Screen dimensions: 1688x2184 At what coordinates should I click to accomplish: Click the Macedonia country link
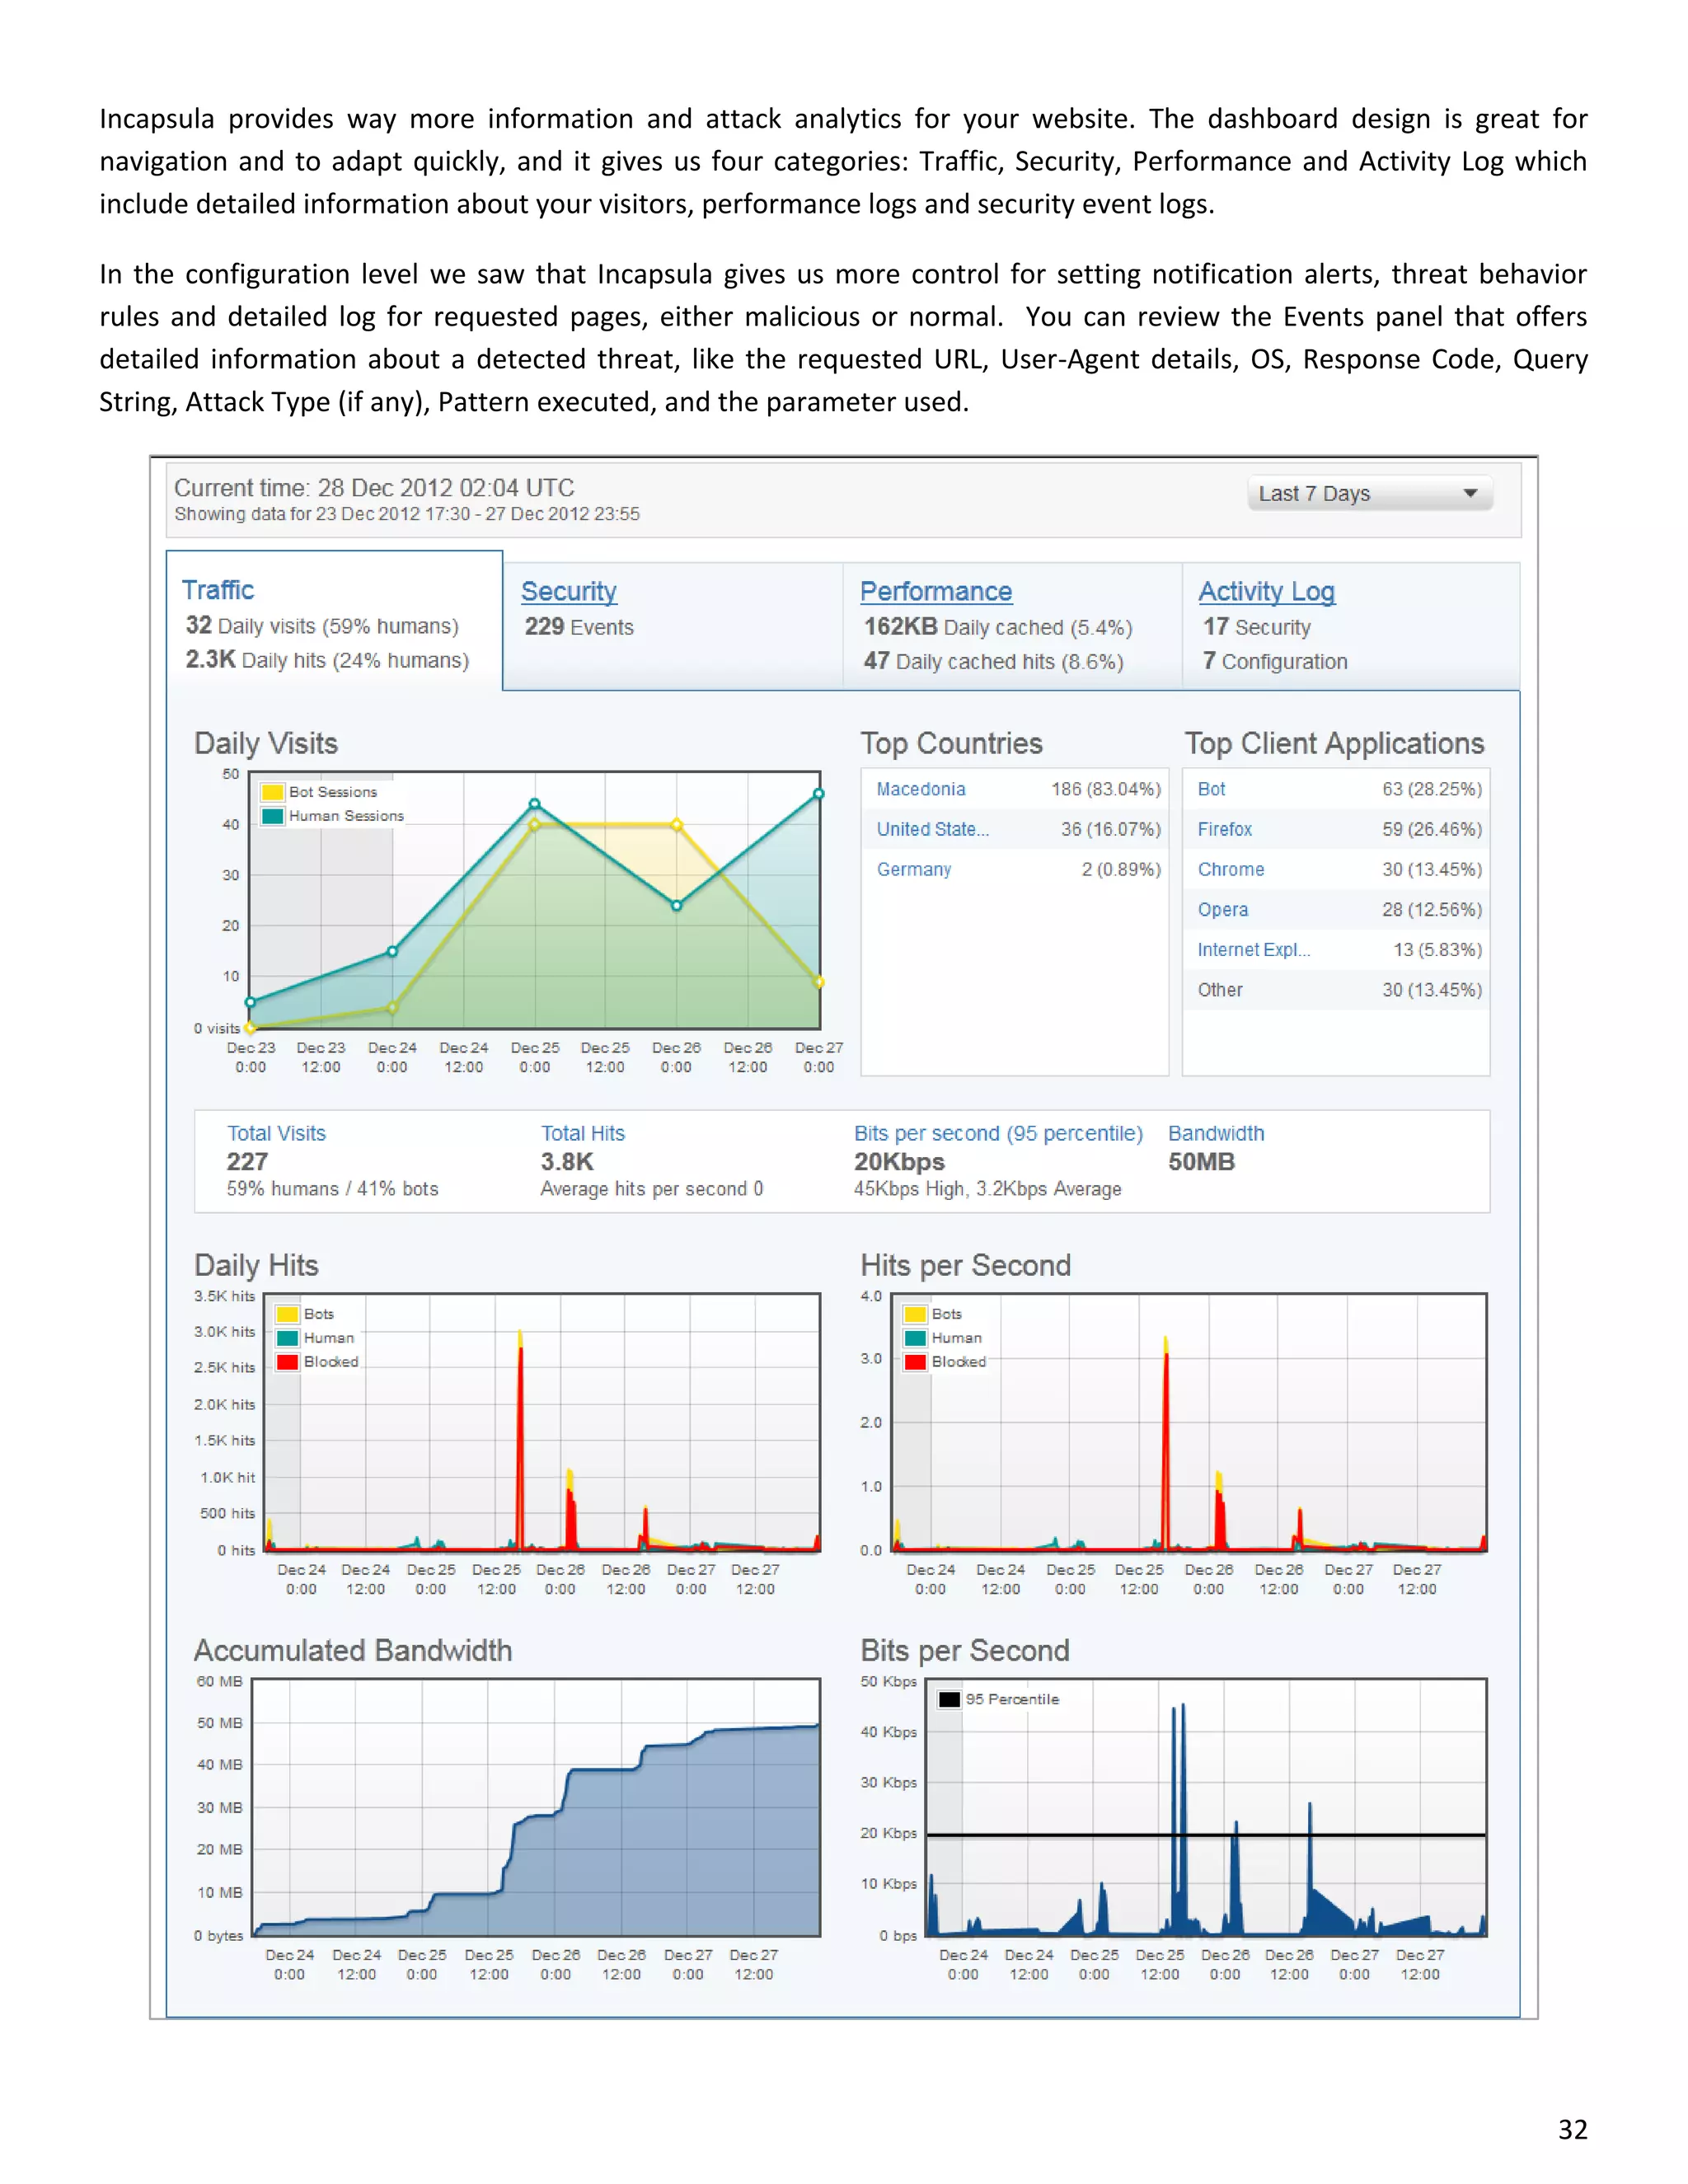921,789
